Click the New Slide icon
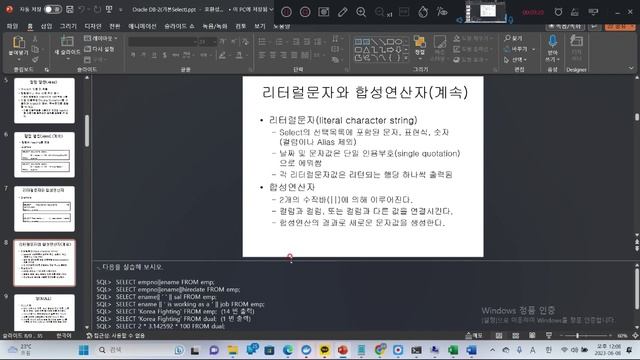This screenshot has width=640, height=360. 67,41
